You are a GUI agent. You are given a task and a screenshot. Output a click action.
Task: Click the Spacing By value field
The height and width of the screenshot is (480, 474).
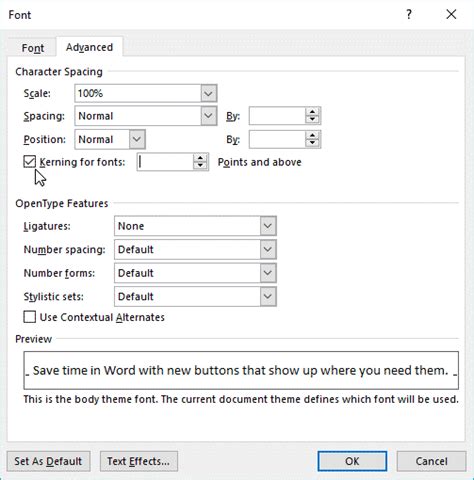[277, 116]
